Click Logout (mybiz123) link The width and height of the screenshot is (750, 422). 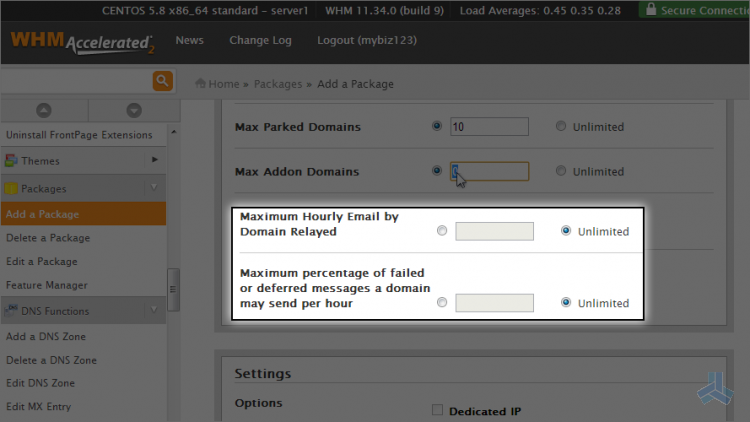pyautogui.click(x=367, y=40)
